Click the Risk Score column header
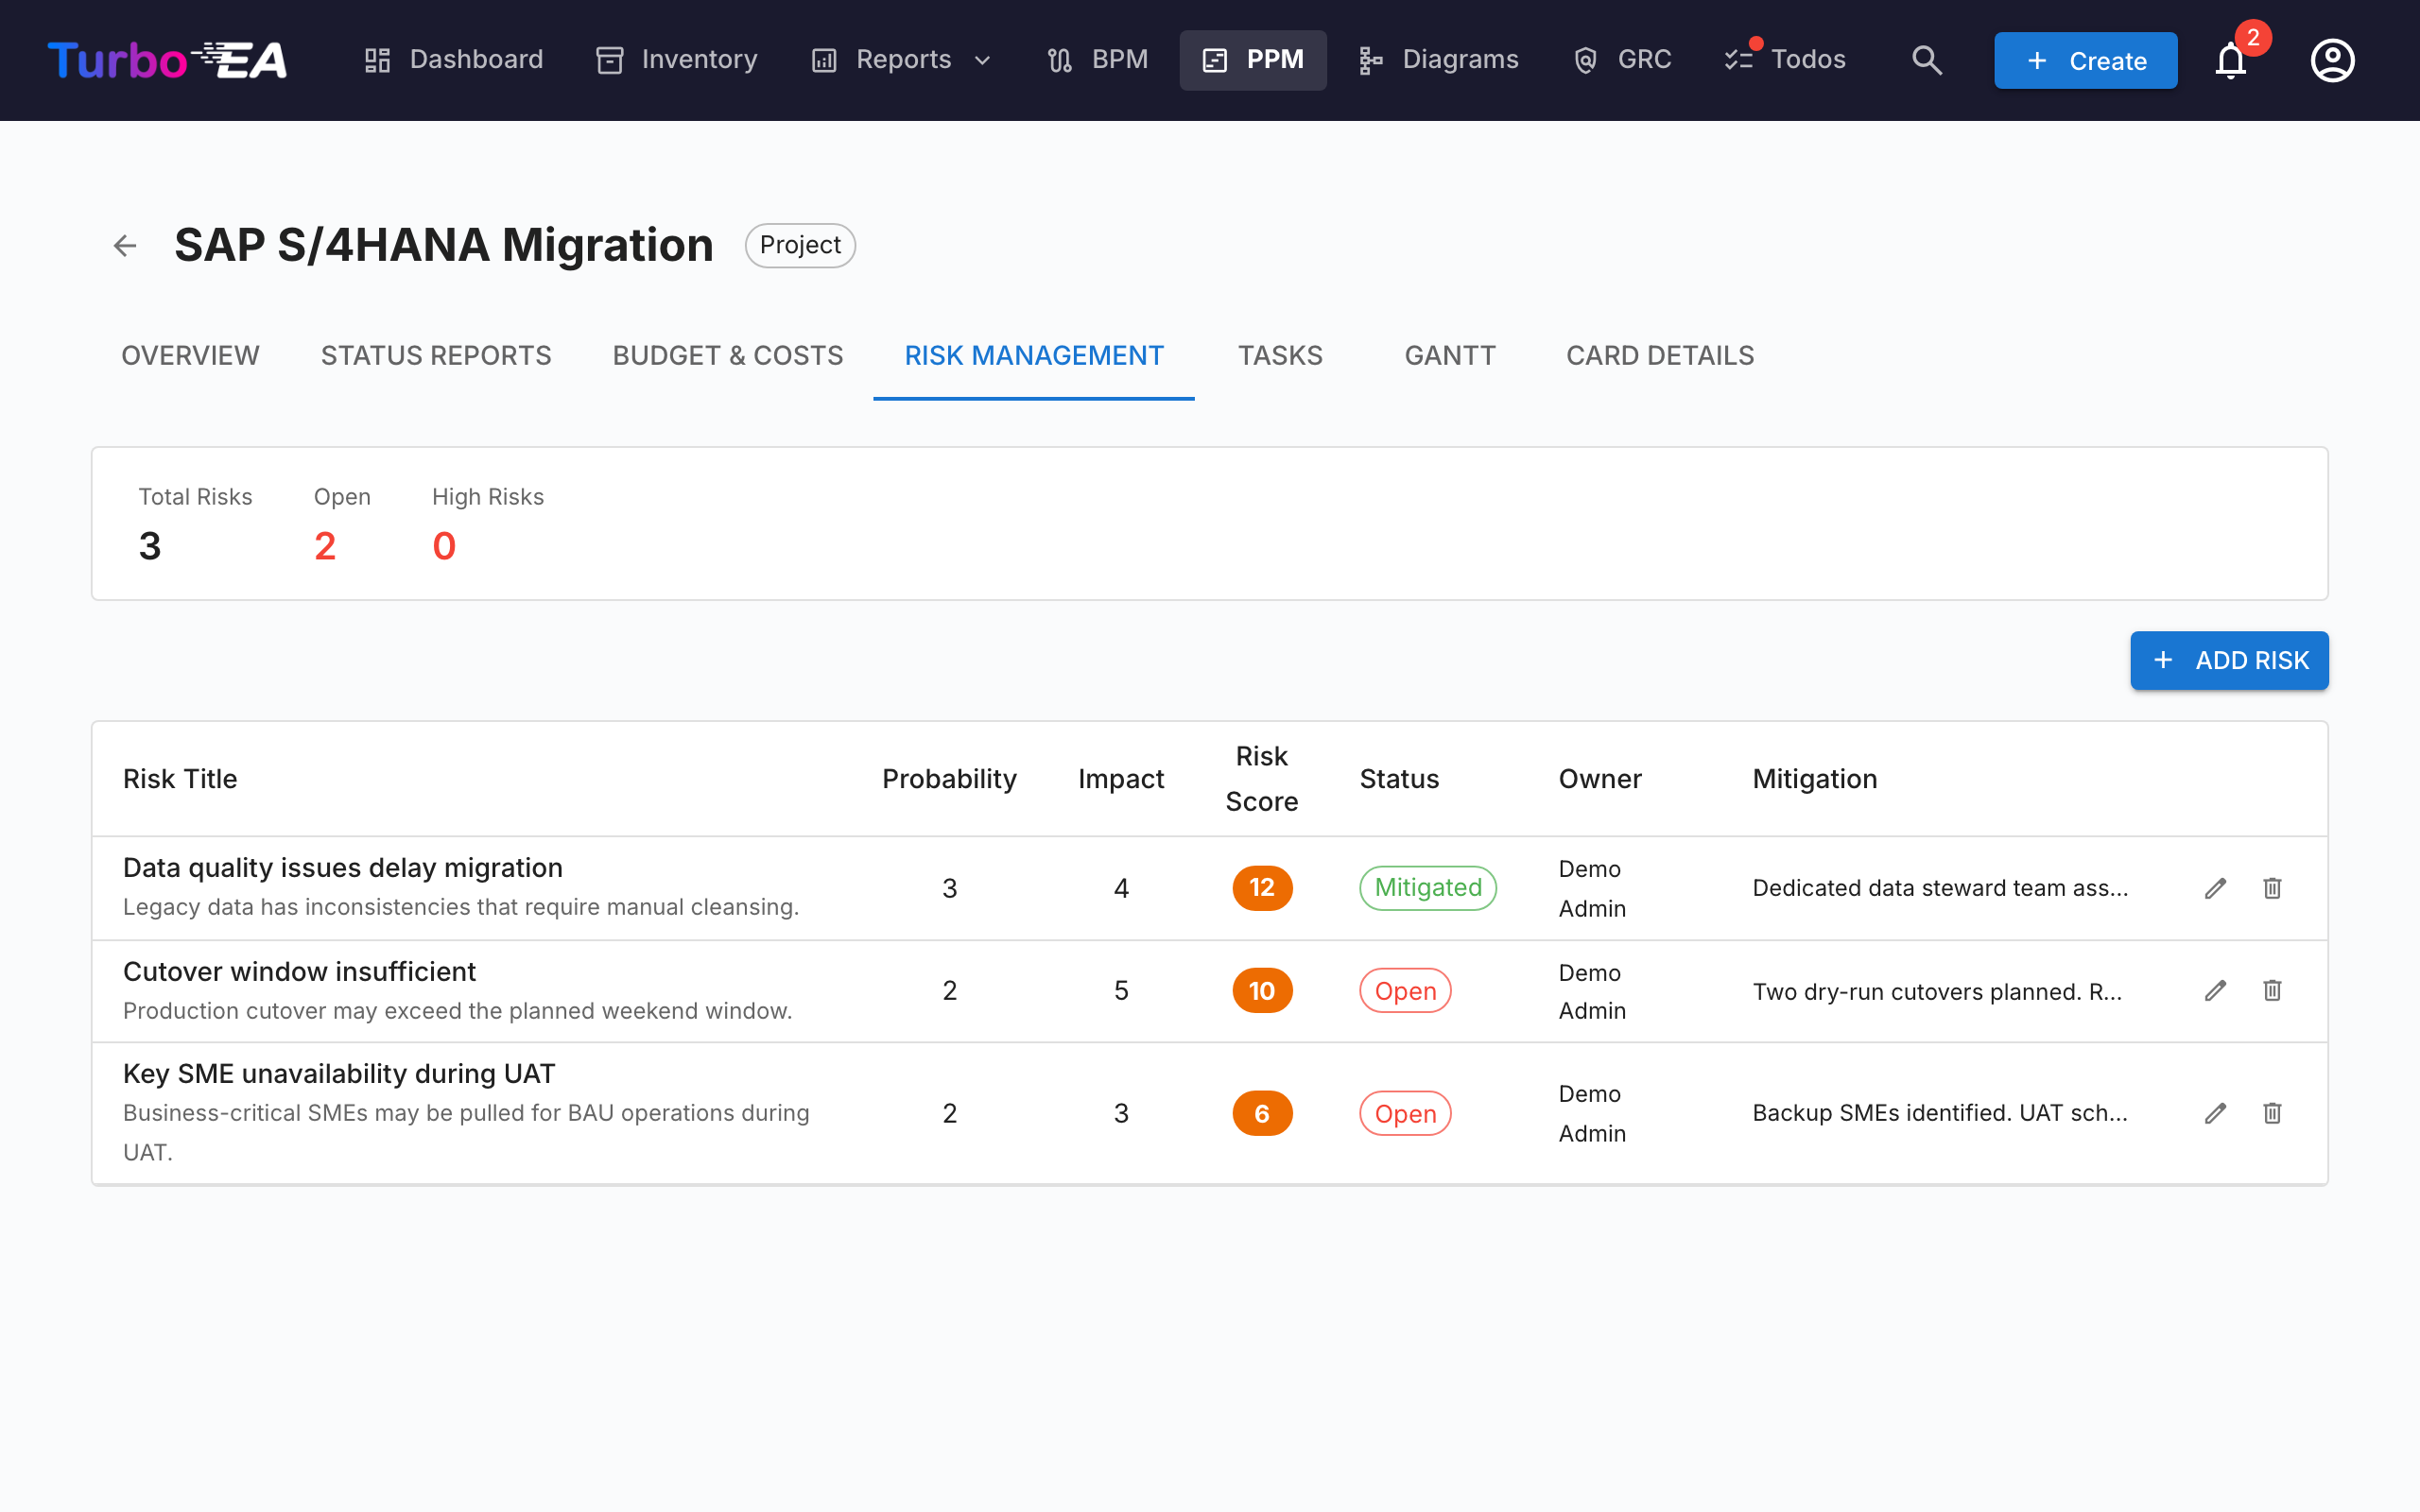Viewport: 2420px width, 1512px height. click(1262, 779)
